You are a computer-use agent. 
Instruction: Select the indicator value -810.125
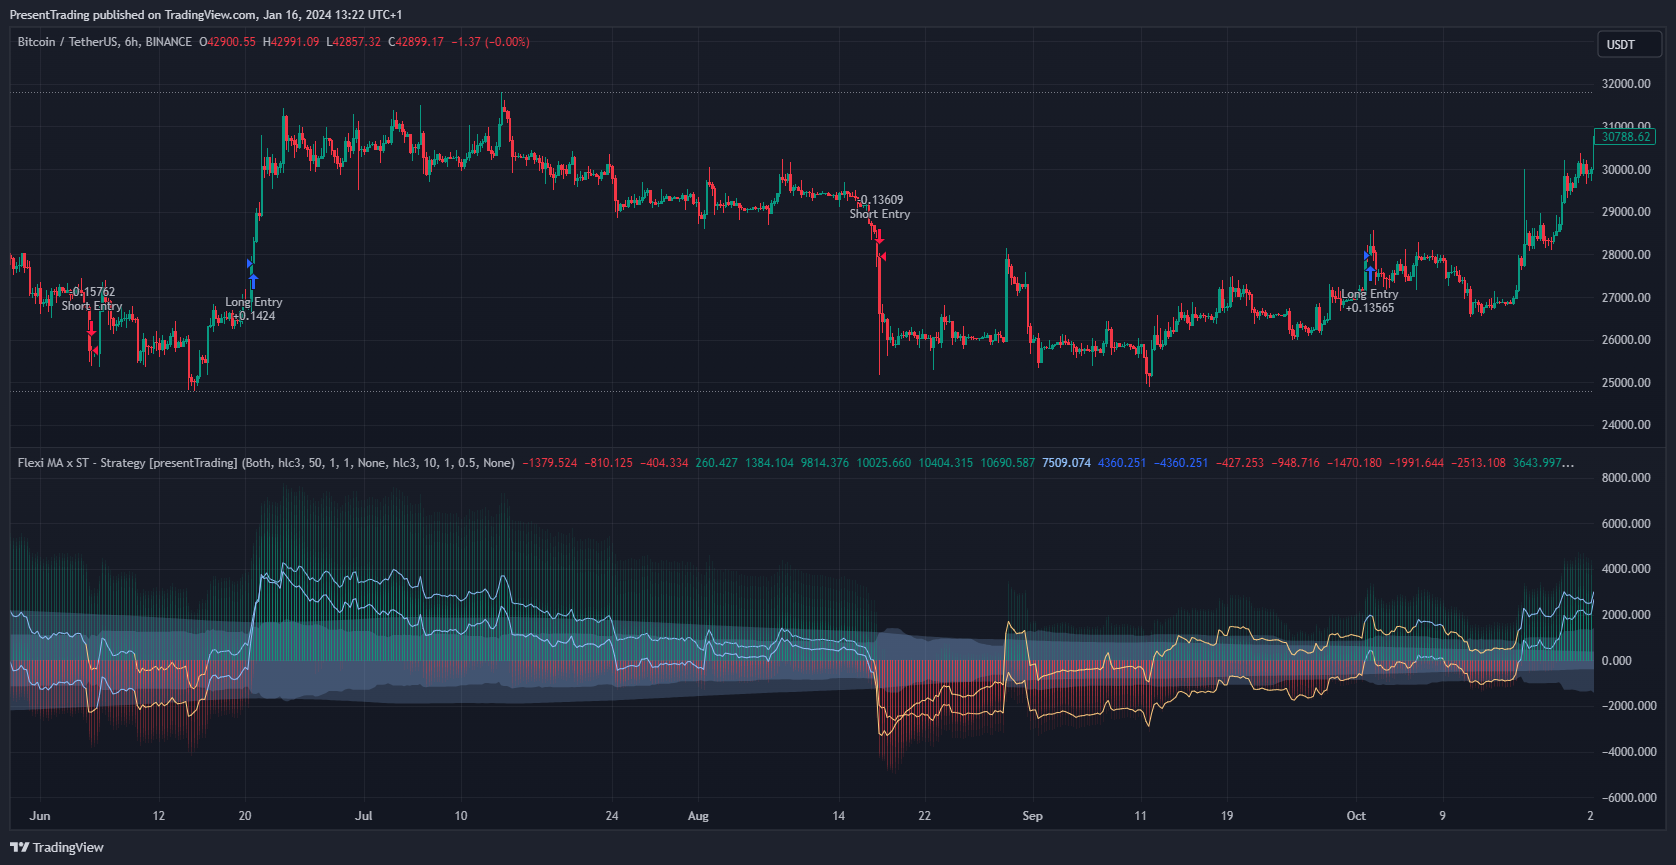(x=609, y=463)
